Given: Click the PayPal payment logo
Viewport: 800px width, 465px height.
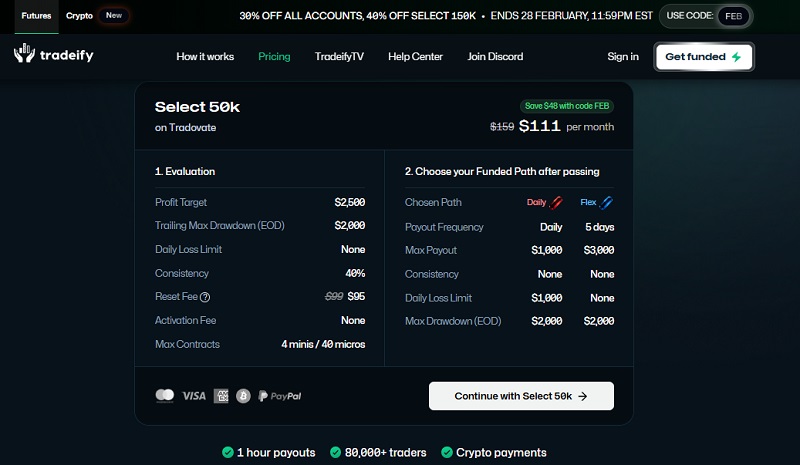Looking at the screenshot, I should pos(280,396).
